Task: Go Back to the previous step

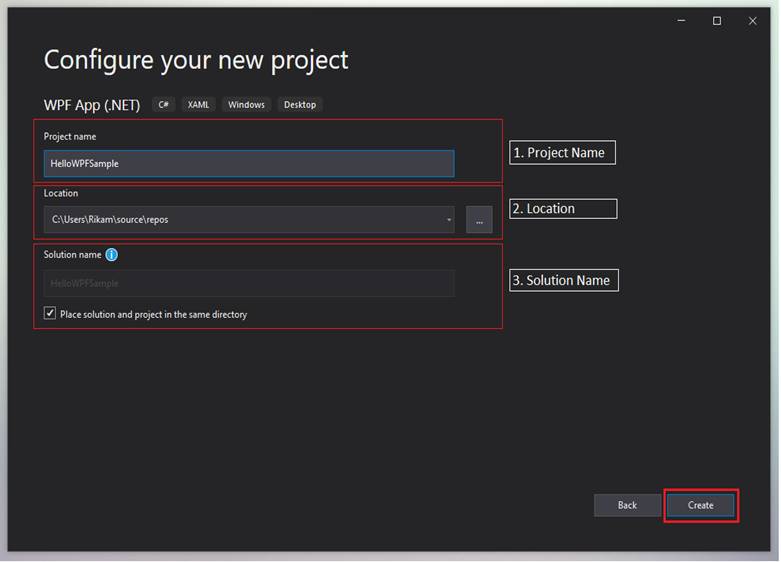Action: [627, 505]
